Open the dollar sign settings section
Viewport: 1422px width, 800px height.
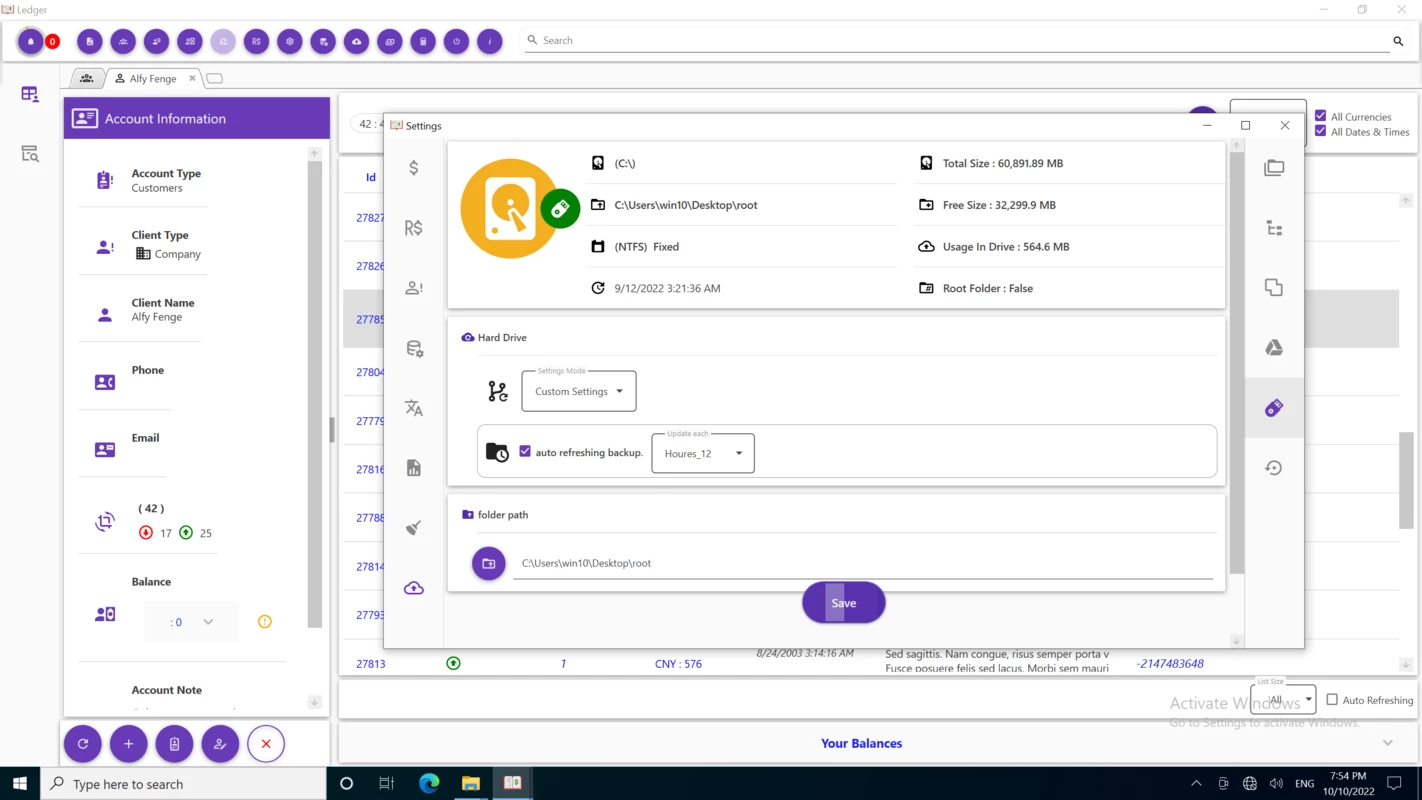pos(414,168)
